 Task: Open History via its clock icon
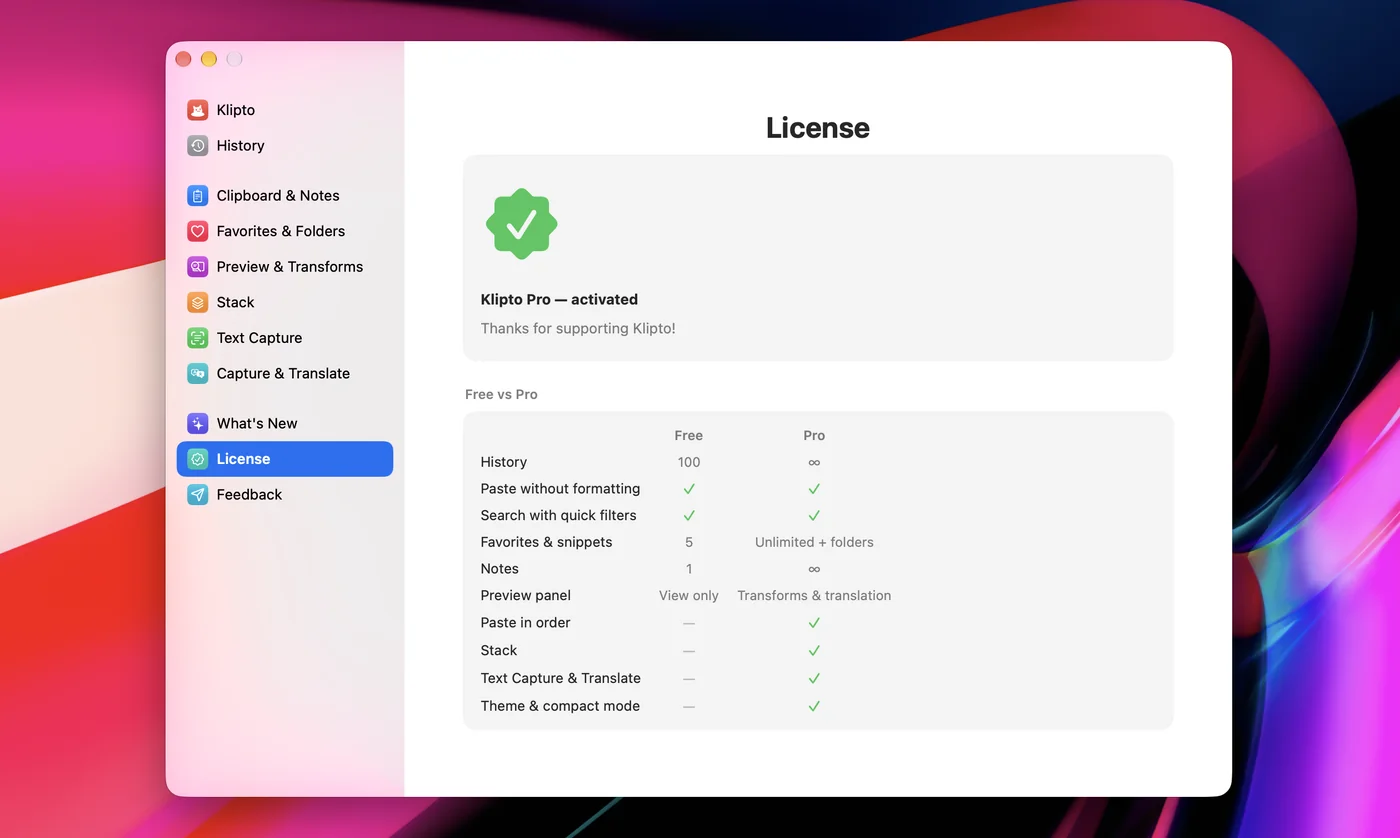tap(198, 146)
